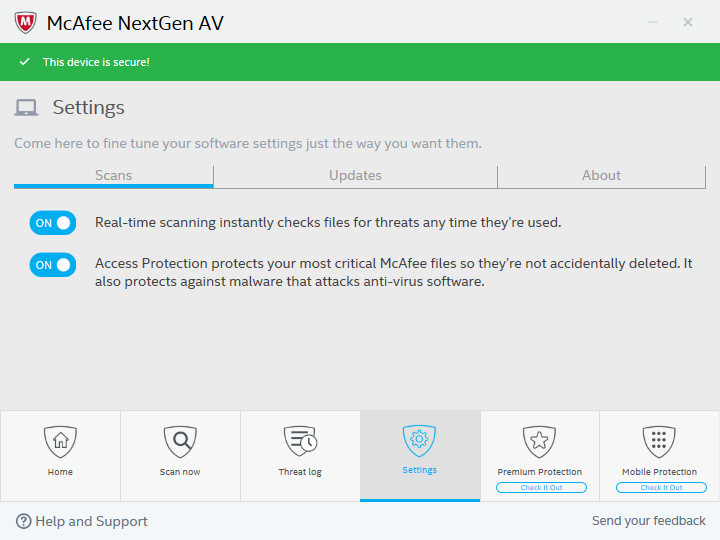Click Send your feedback link
Screen dimensions: 720x540
[648, 520]
